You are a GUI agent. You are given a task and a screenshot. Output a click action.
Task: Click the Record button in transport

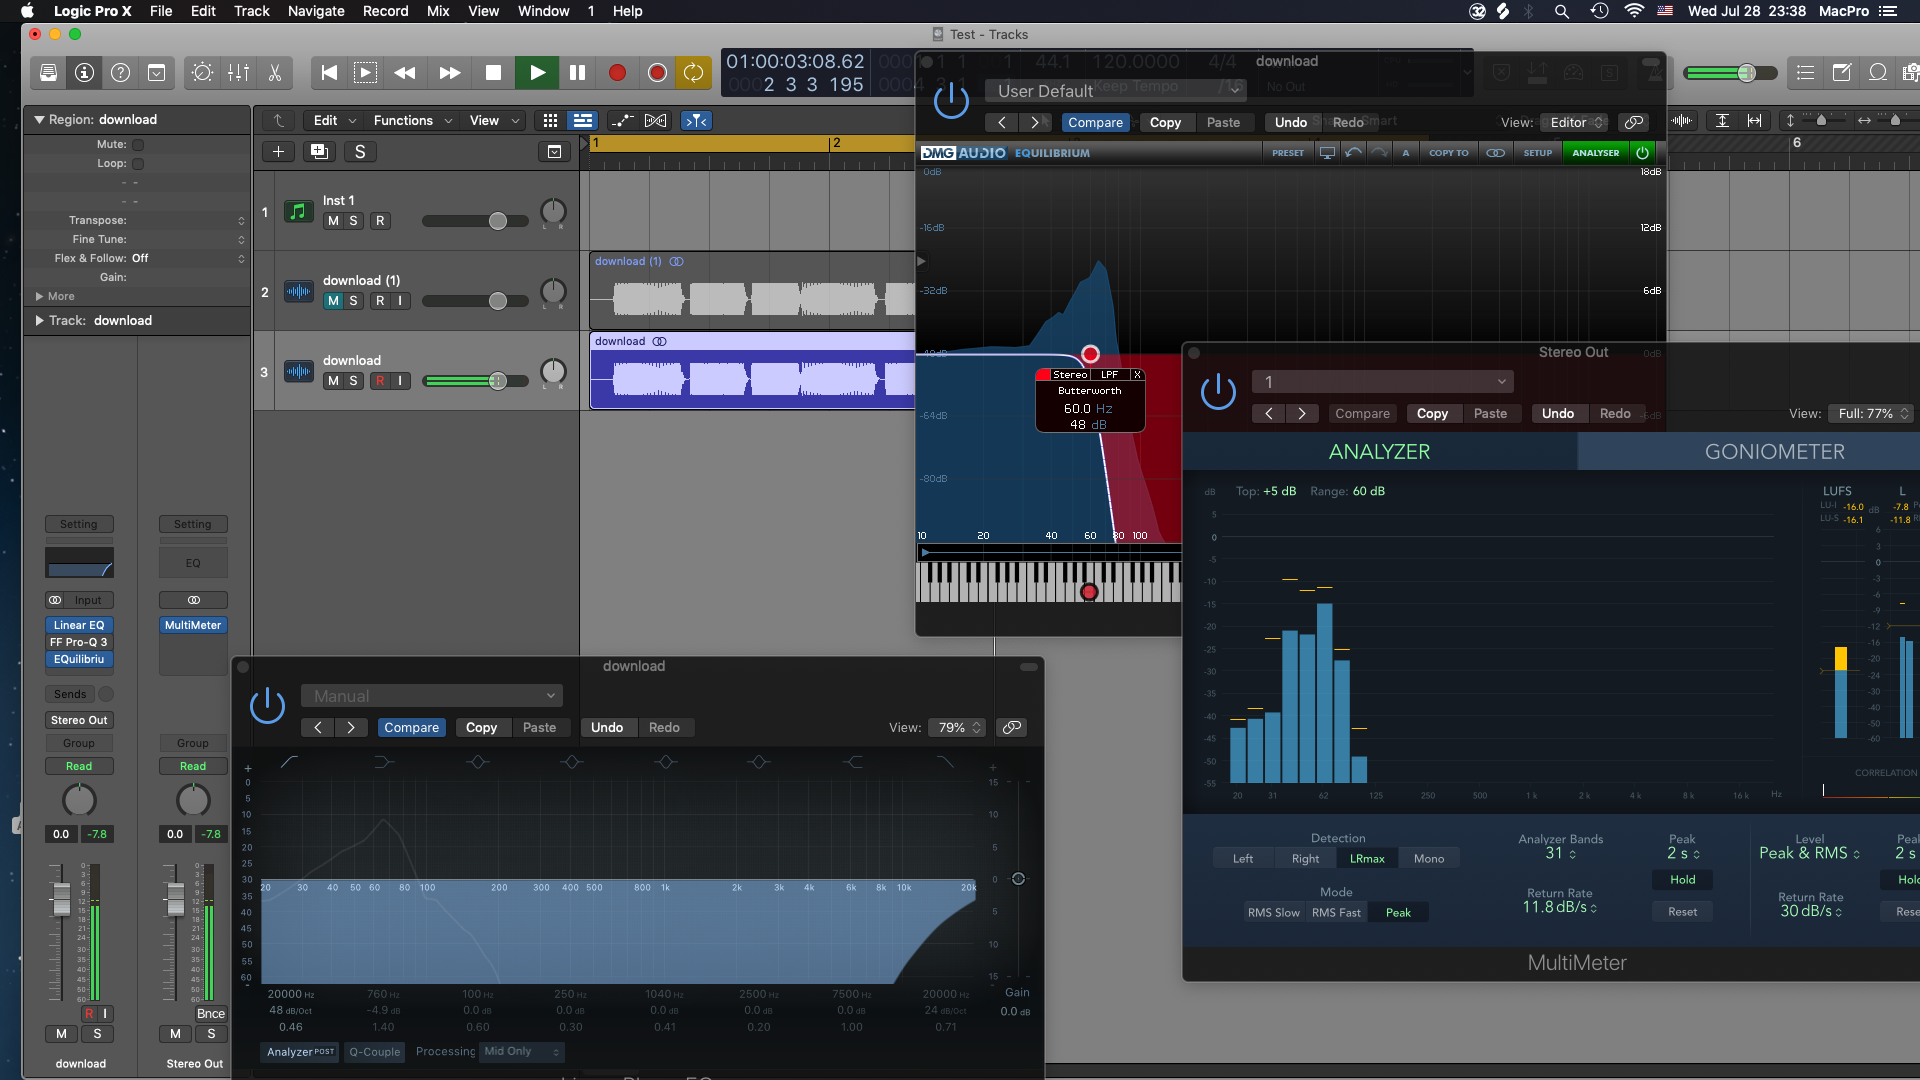617,73
